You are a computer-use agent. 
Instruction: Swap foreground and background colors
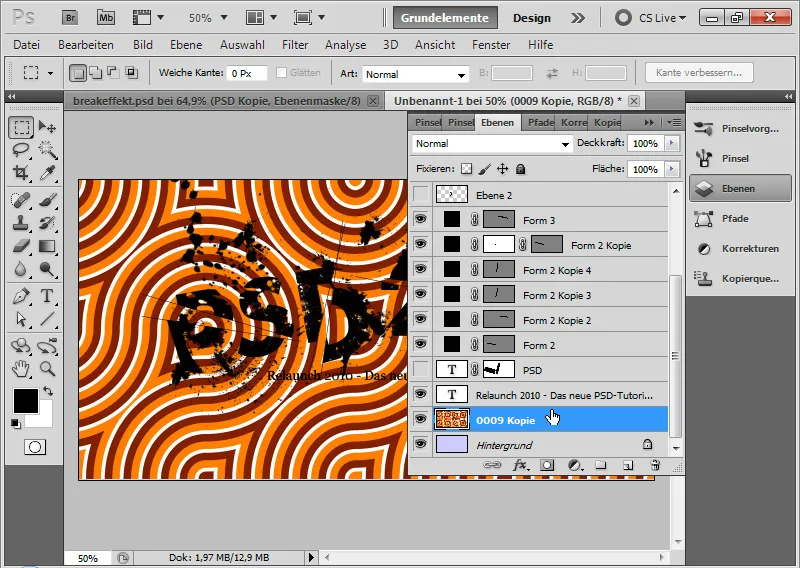[x=48, y=391]
